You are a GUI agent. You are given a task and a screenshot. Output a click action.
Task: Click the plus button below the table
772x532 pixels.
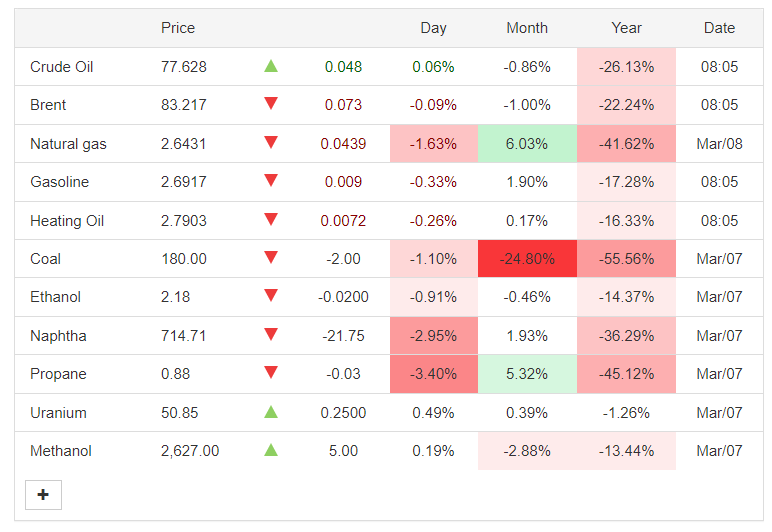[43, 495]
